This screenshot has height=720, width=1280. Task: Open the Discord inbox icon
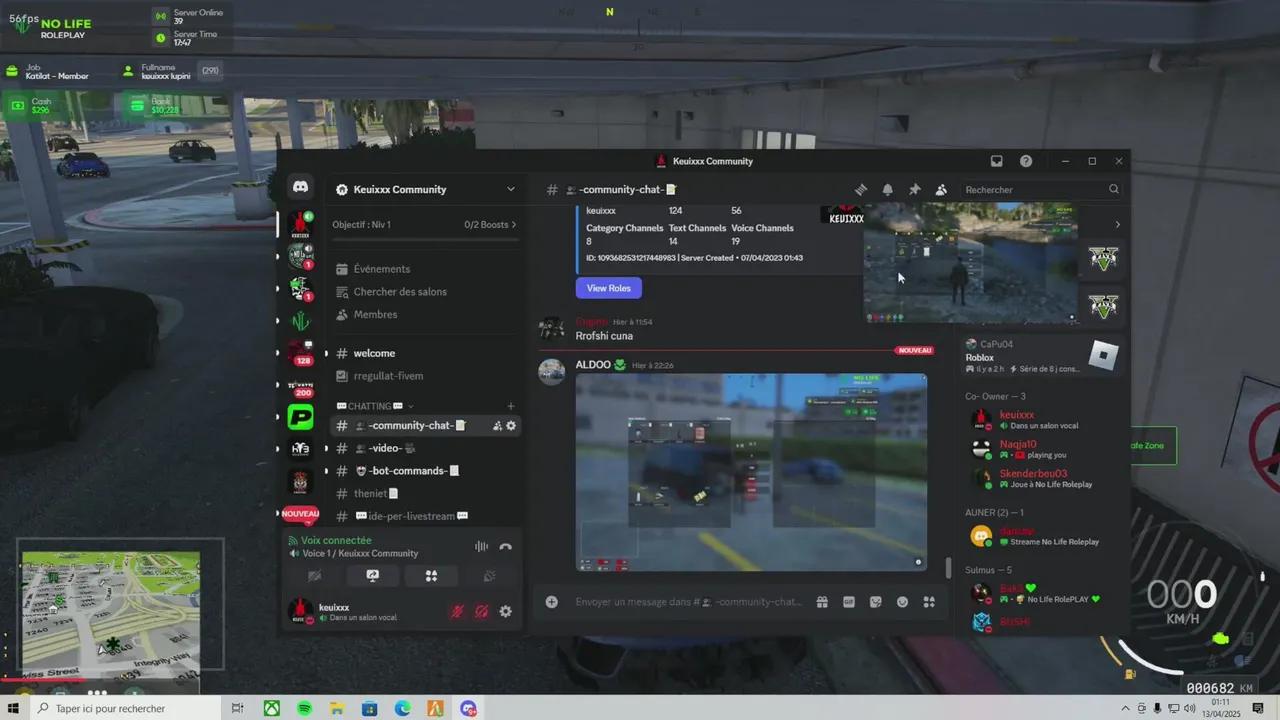(x=997, y=161)
